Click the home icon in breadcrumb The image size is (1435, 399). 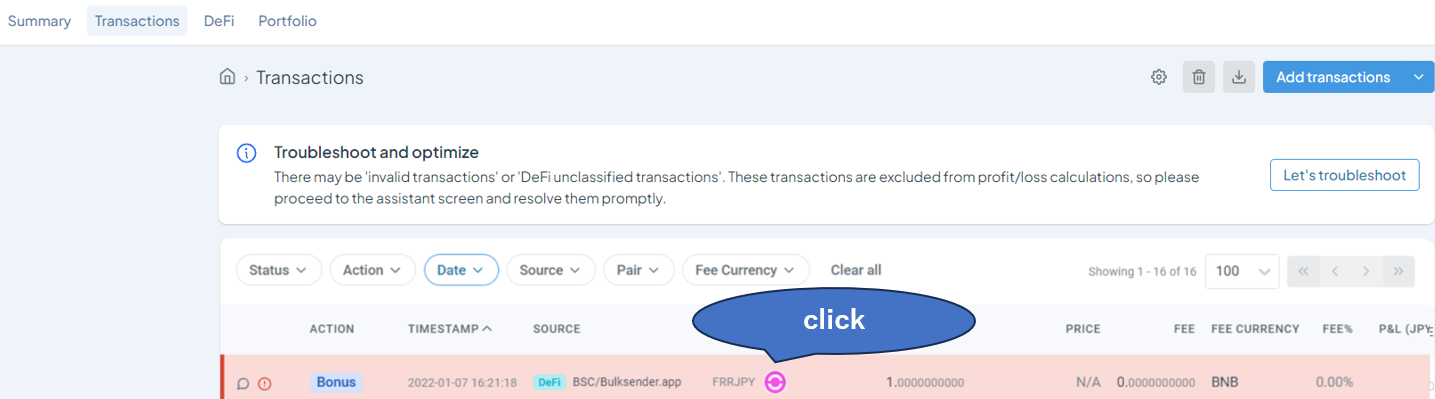click(x=227, y=77)
